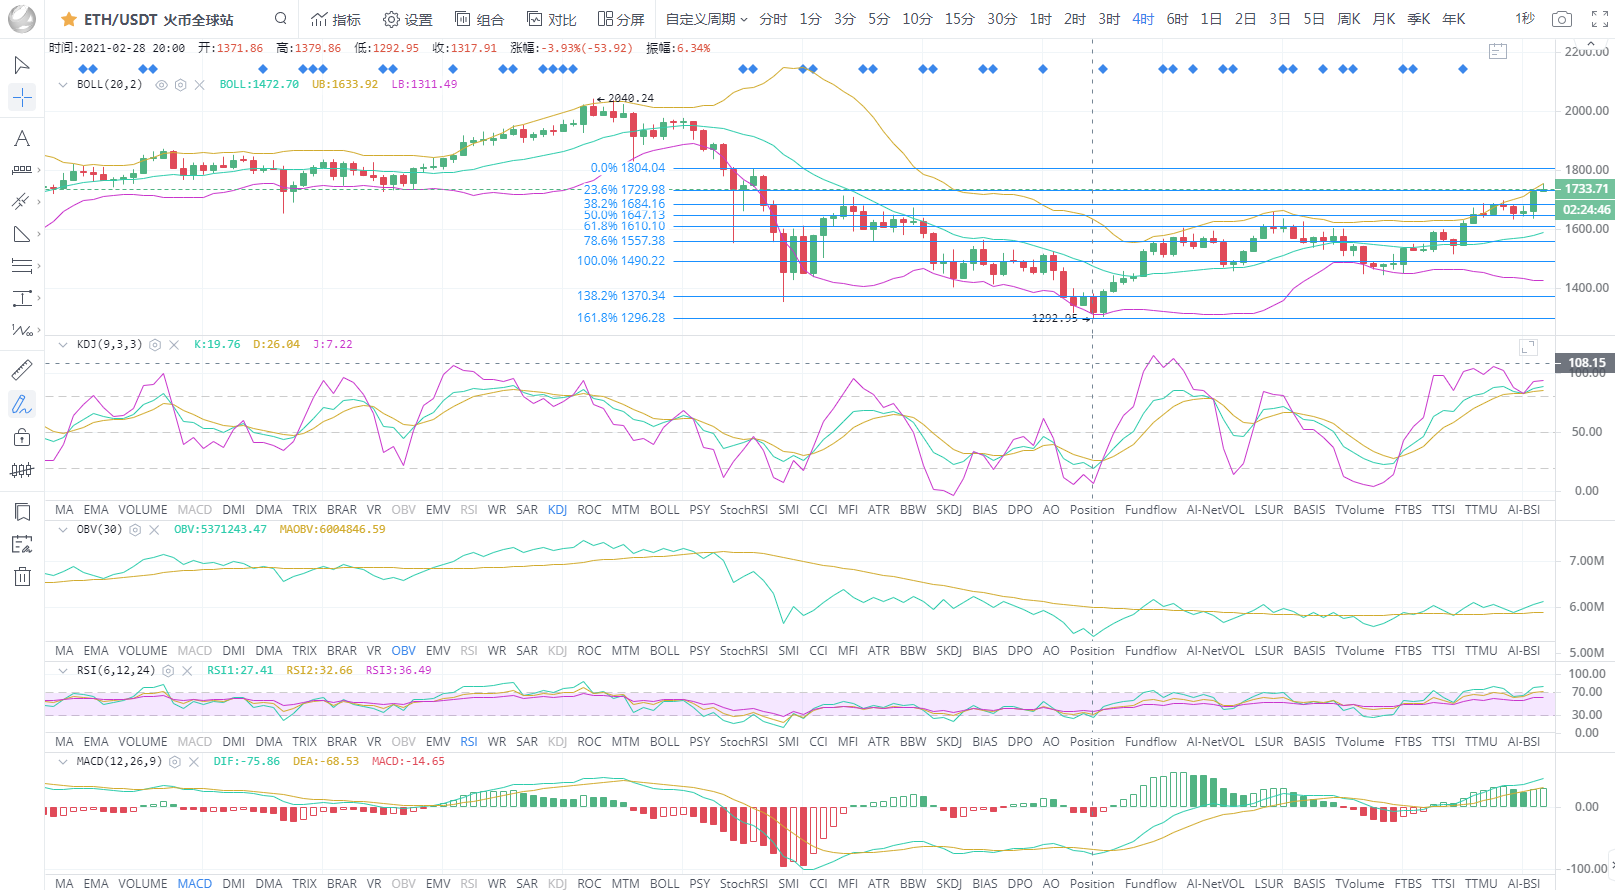Switch to the 1日 daily timeframe
Screen dimensions: 1615x890
pos(1211,19)
